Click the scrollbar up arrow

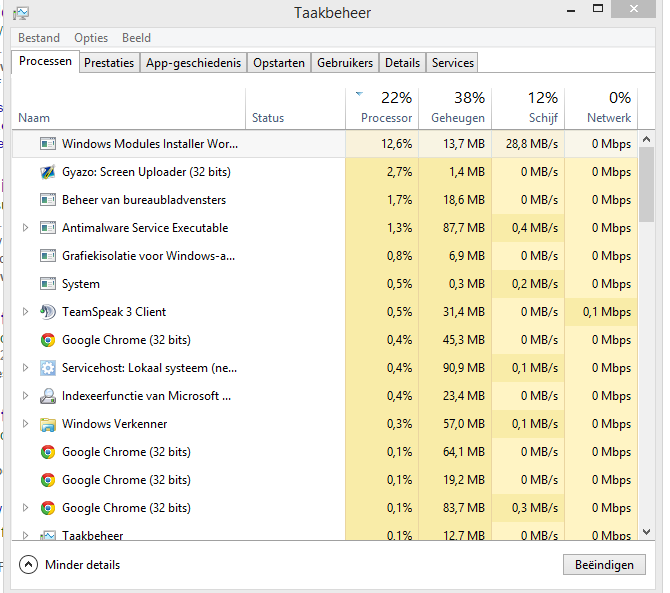pos(646,139)
